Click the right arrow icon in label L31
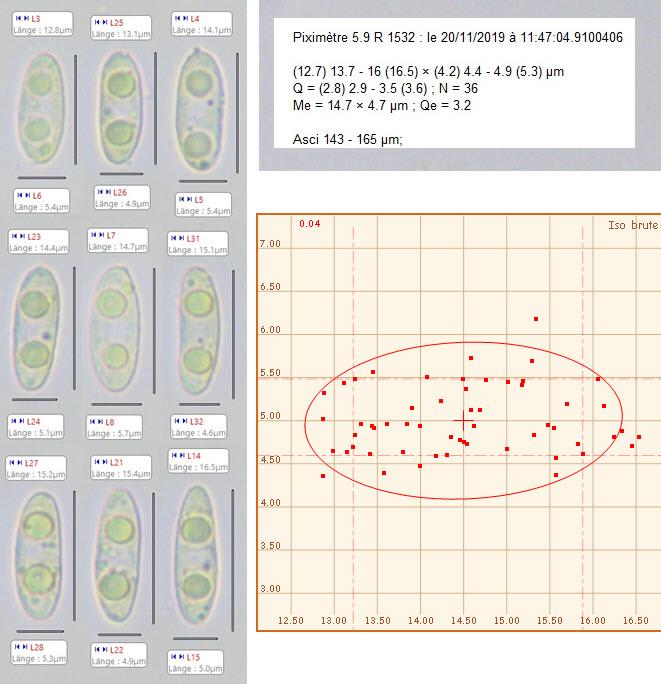Viewport: 661px width, 684px height. point(182,238)
